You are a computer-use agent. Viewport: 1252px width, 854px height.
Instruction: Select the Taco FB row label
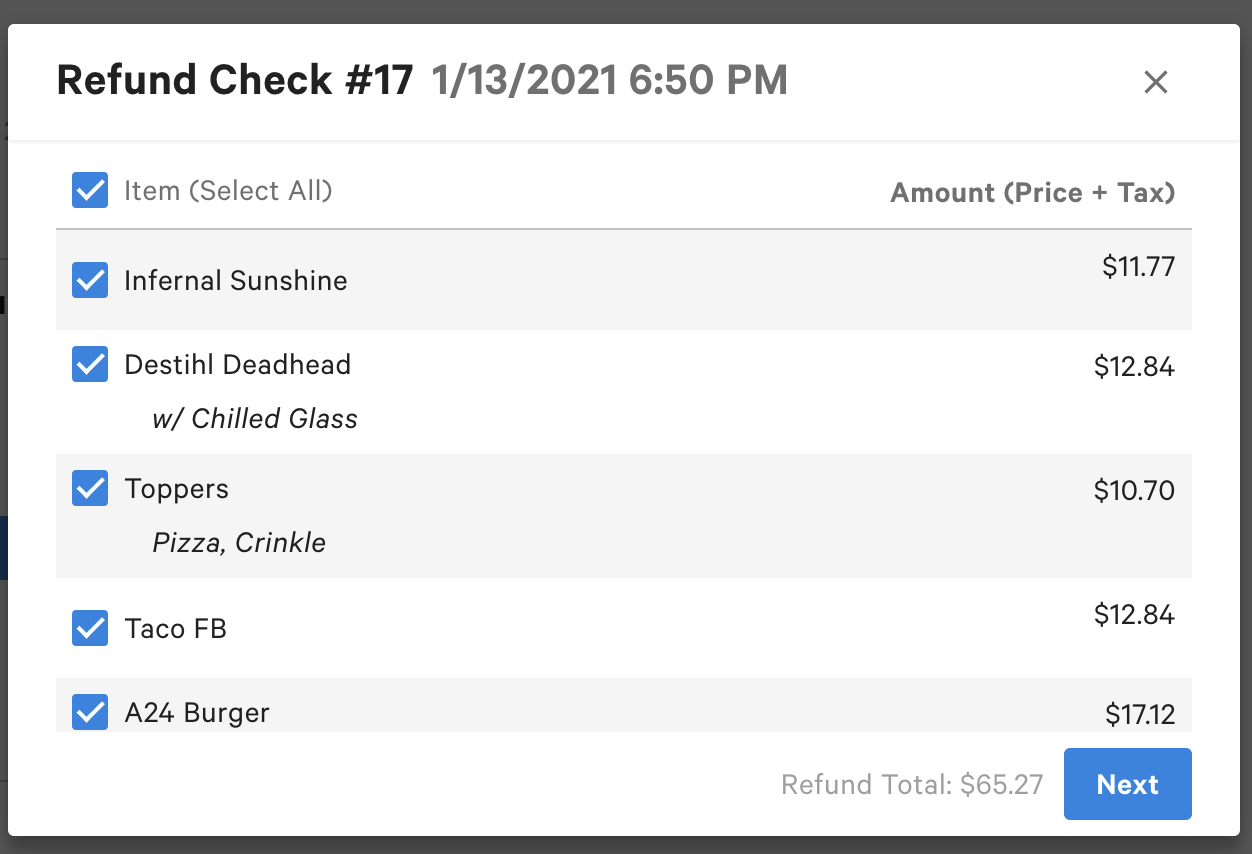tap(175, 628)
